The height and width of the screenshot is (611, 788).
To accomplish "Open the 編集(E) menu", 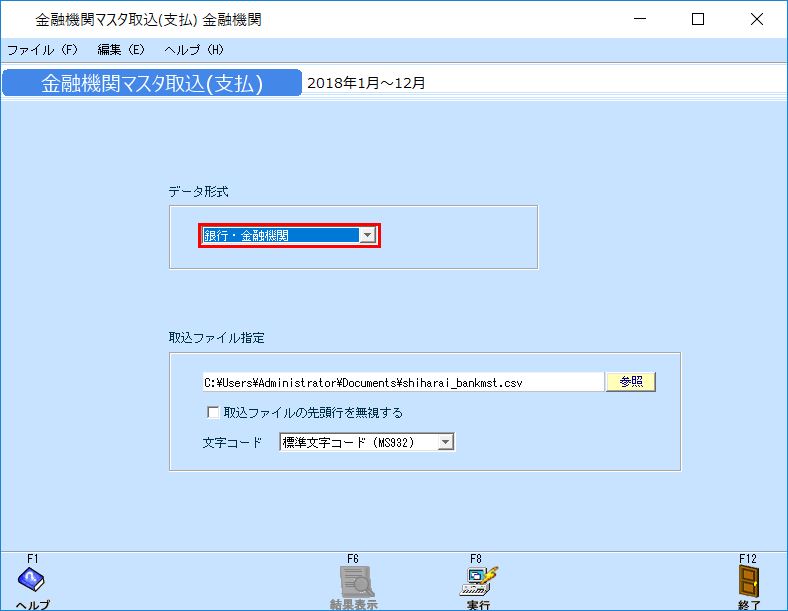I will point(121,50).
